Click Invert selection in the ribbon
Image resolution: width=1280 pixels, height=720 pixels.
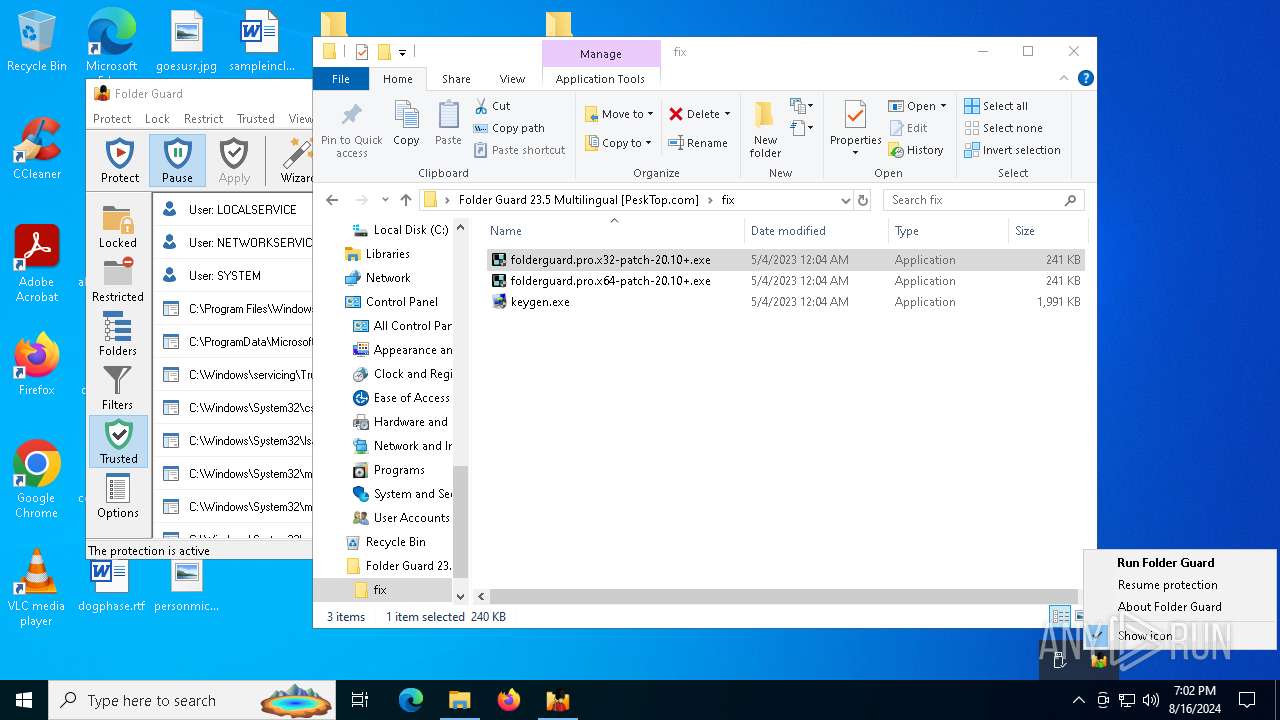point(1012,150)
